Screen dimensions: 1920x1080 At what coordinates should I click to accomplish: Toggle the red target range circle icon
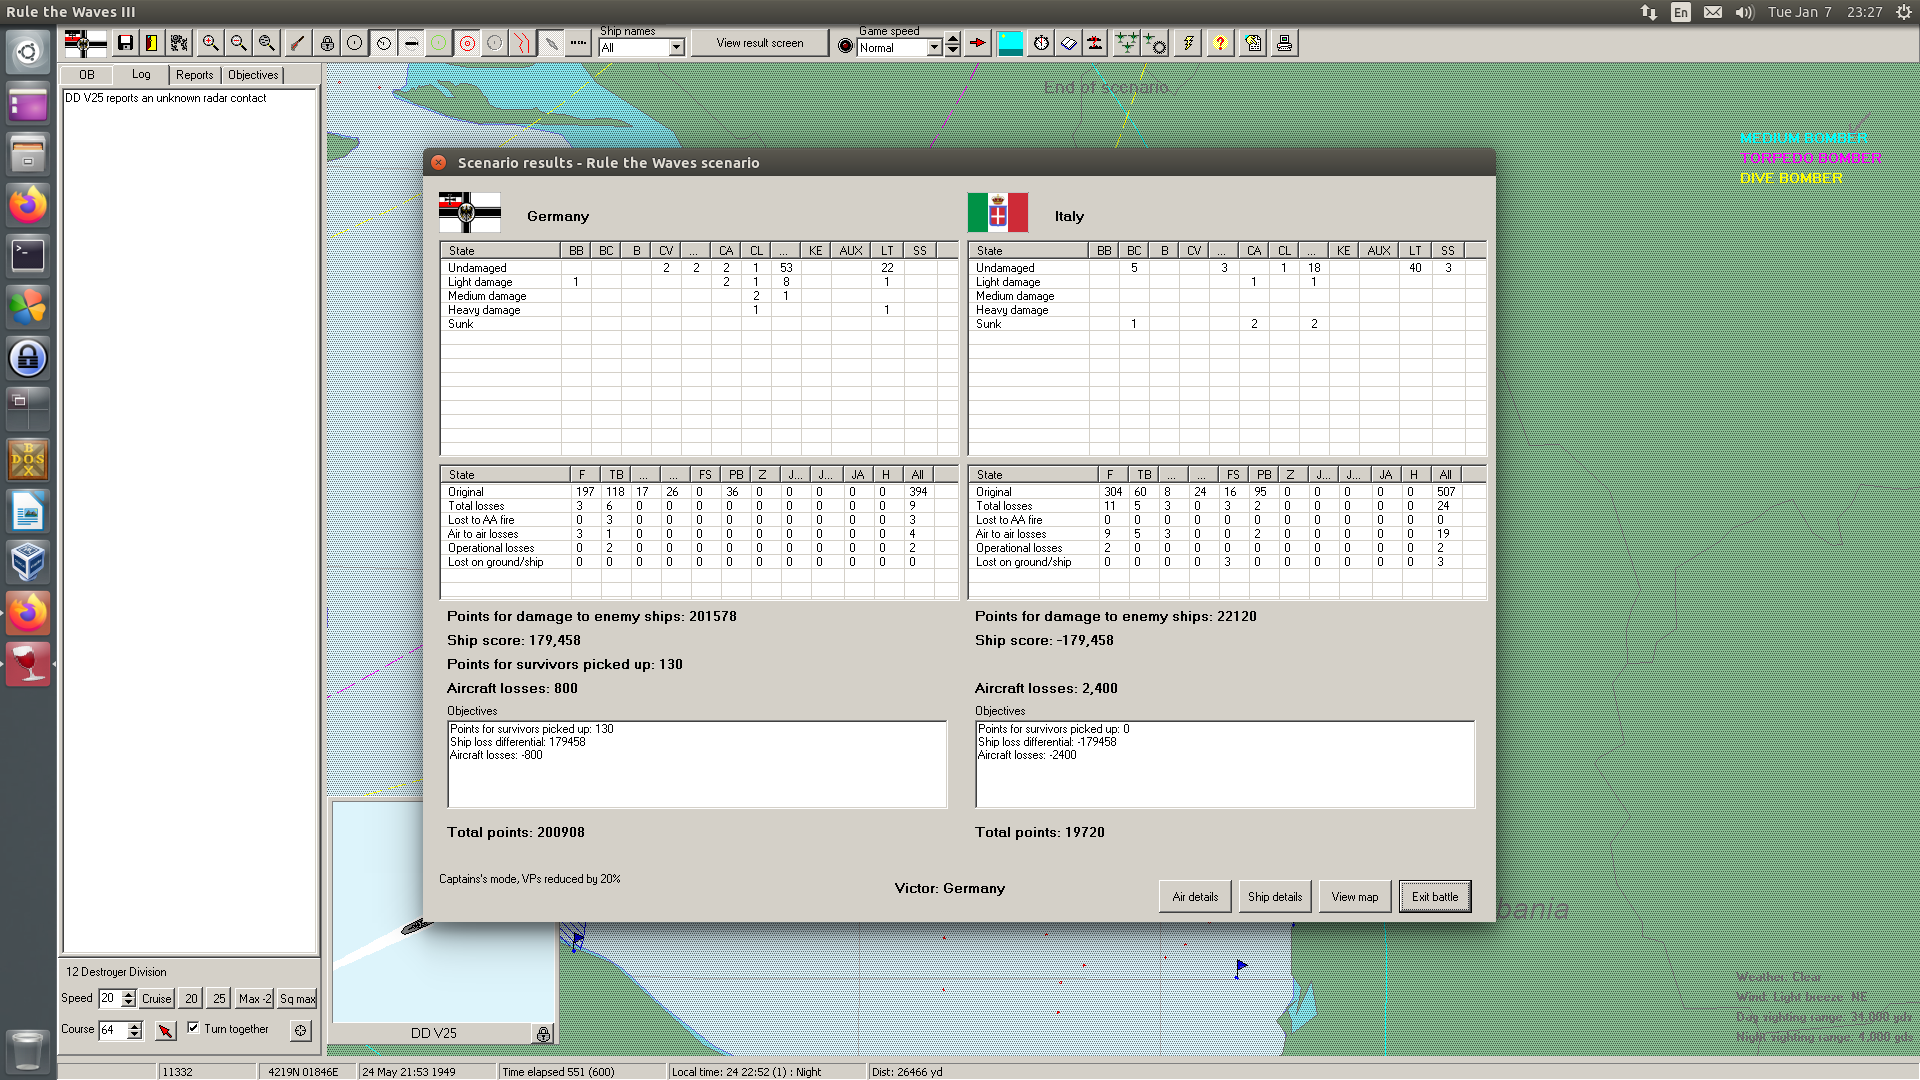(466, 43)
